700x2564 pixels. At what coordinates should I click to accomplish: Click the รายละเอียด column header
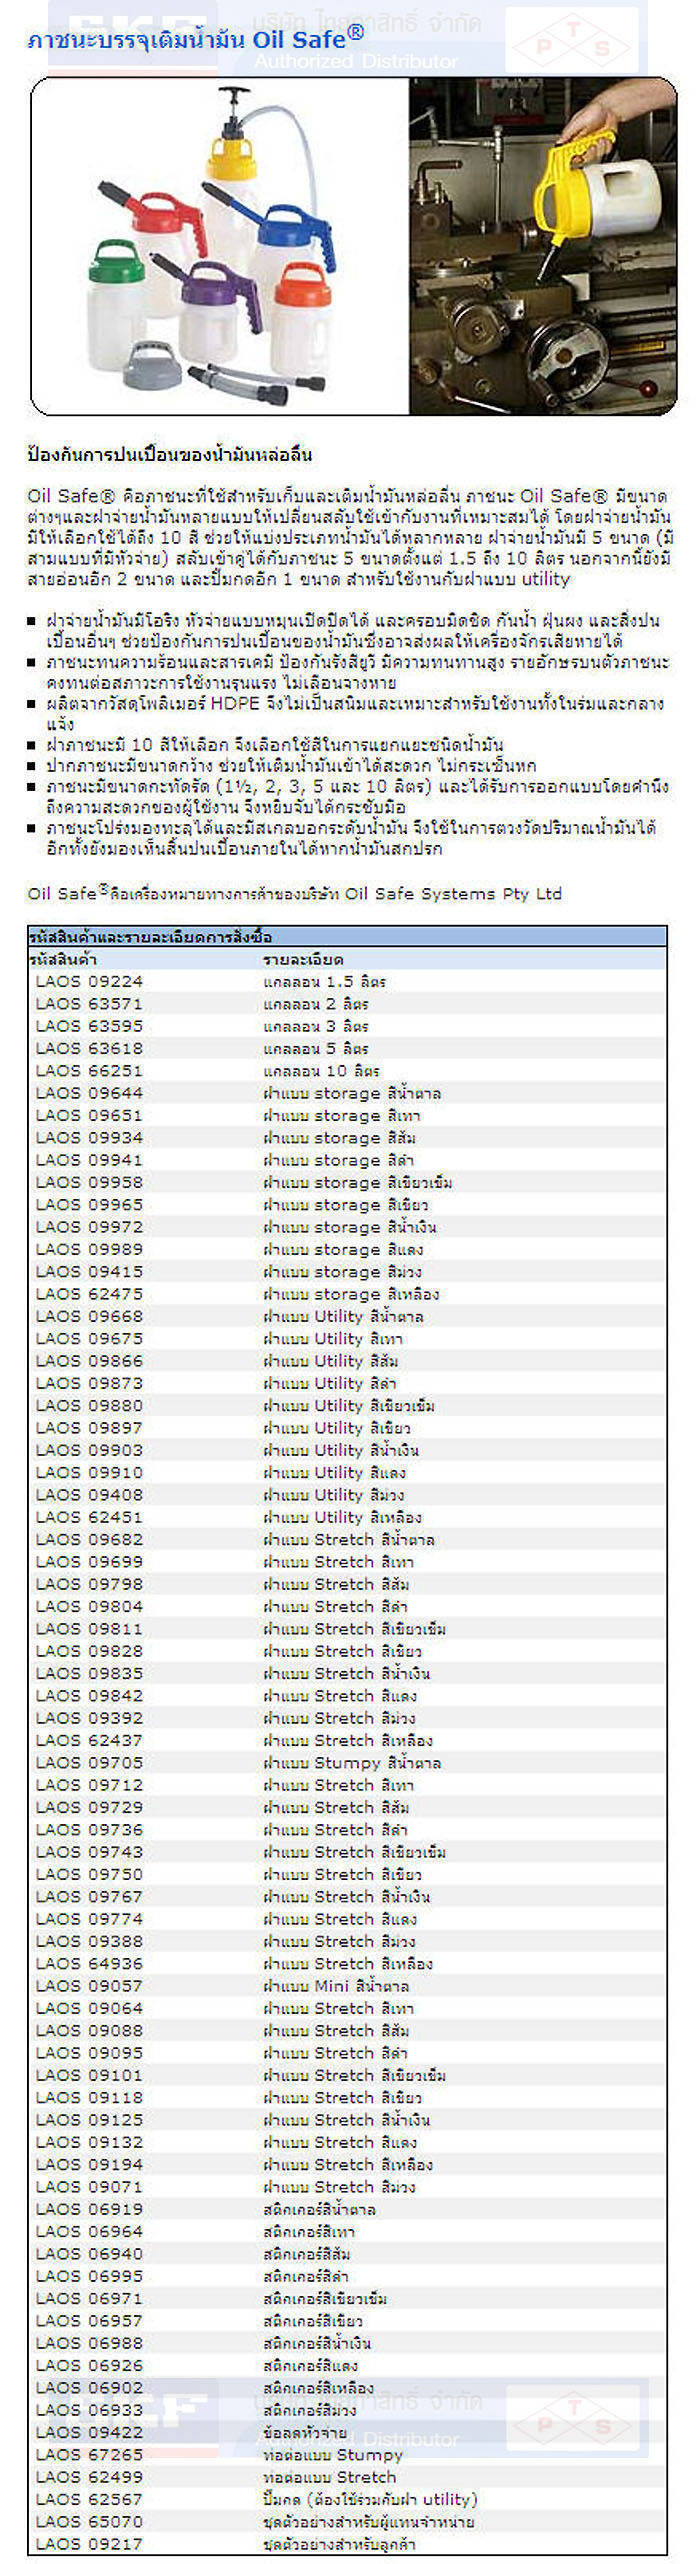click(303, 959)
